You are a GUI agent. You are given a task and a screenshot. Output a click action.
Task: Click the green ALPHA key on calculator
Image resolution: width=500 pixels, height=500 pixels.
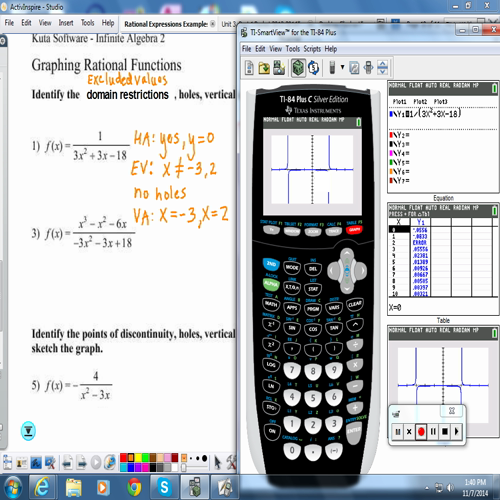coord(271,284)
